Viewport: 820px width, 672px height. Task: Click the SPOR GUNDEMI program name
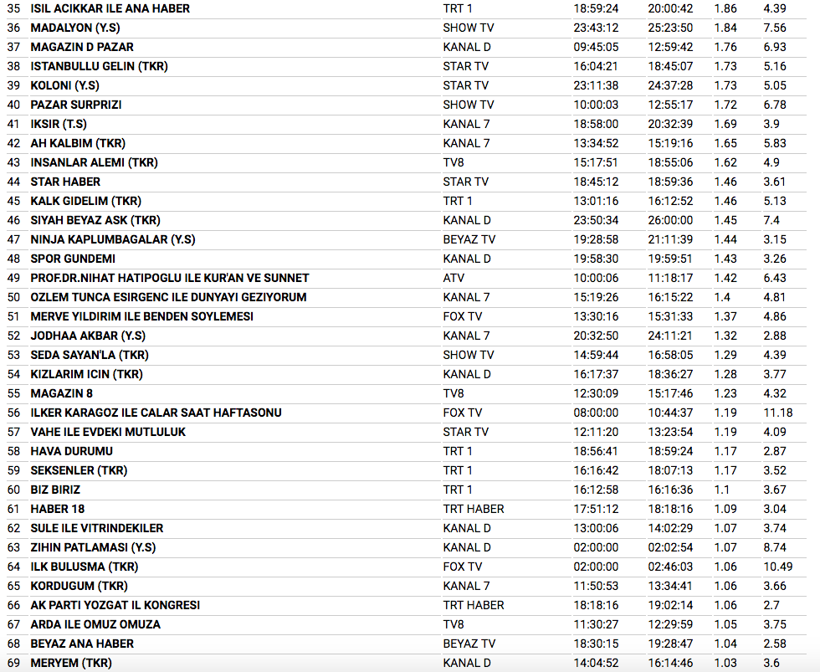pos(73,259)
